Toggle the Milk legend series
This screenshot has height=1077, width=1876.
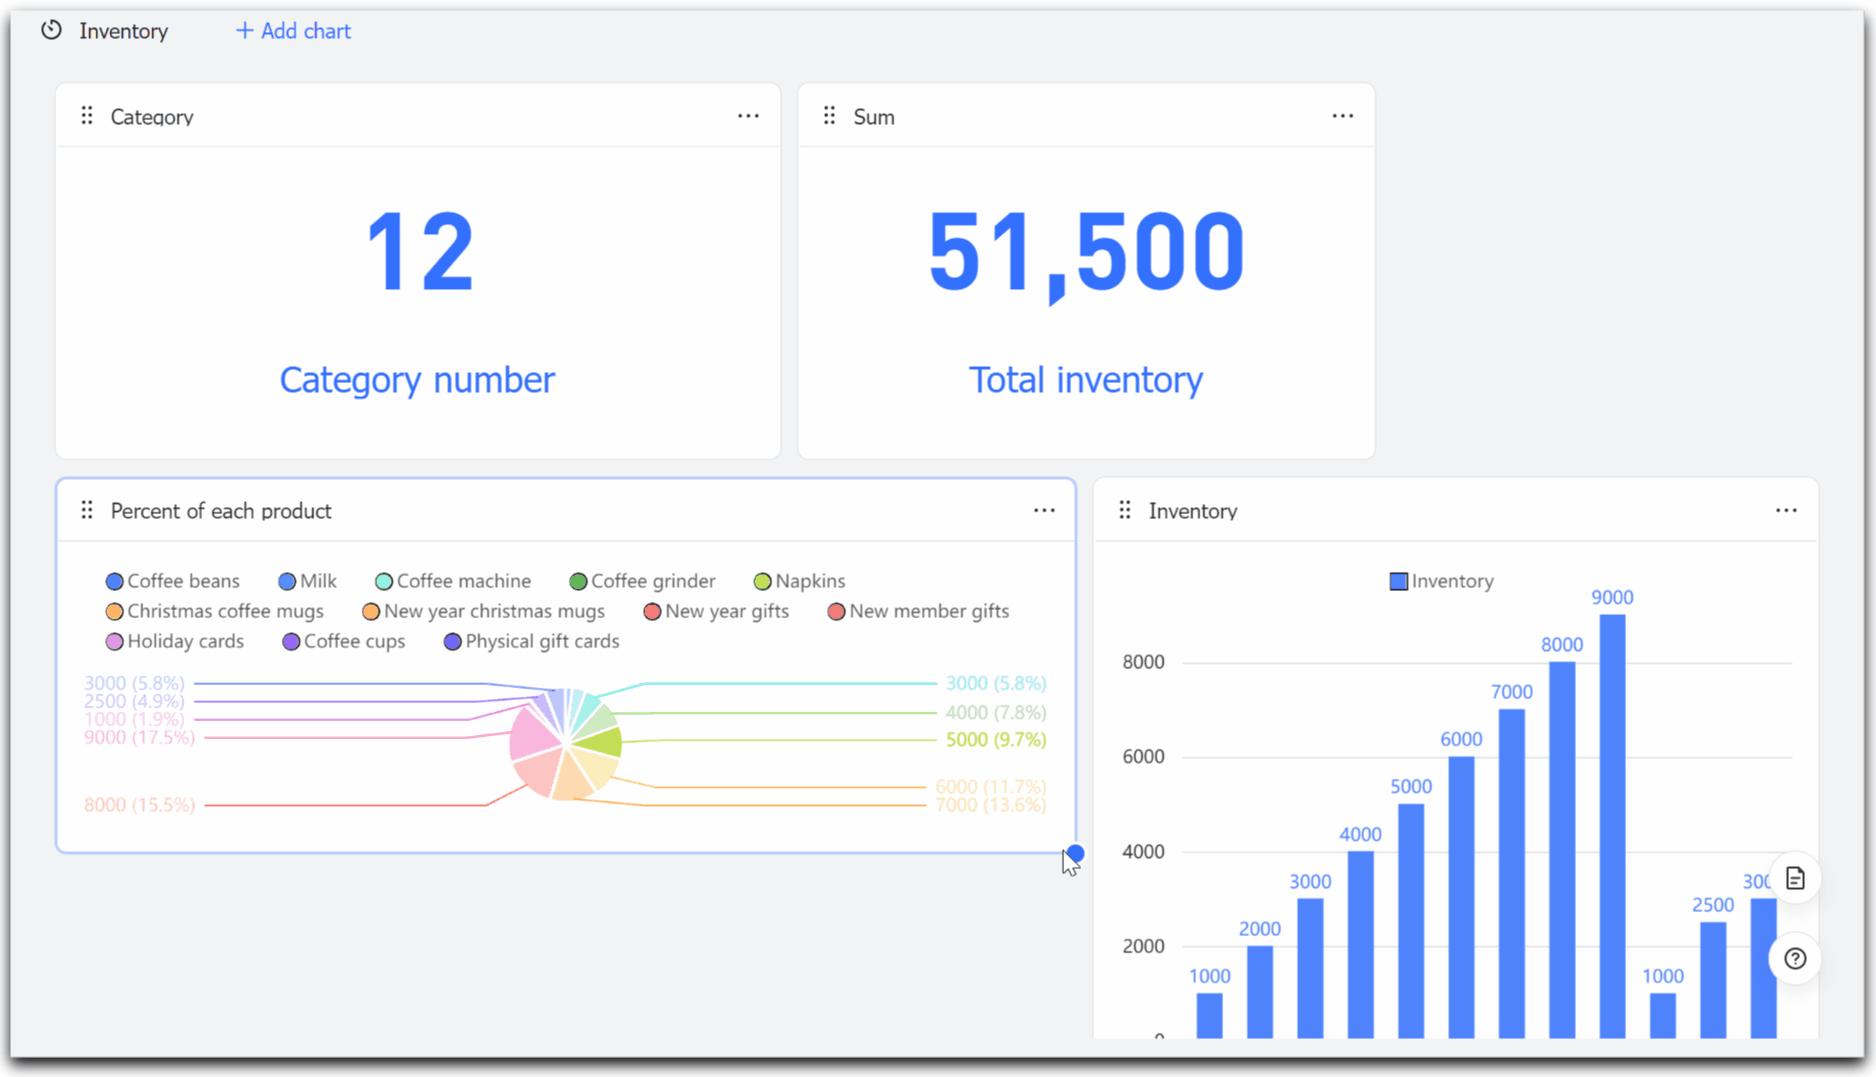coord(308,581)
